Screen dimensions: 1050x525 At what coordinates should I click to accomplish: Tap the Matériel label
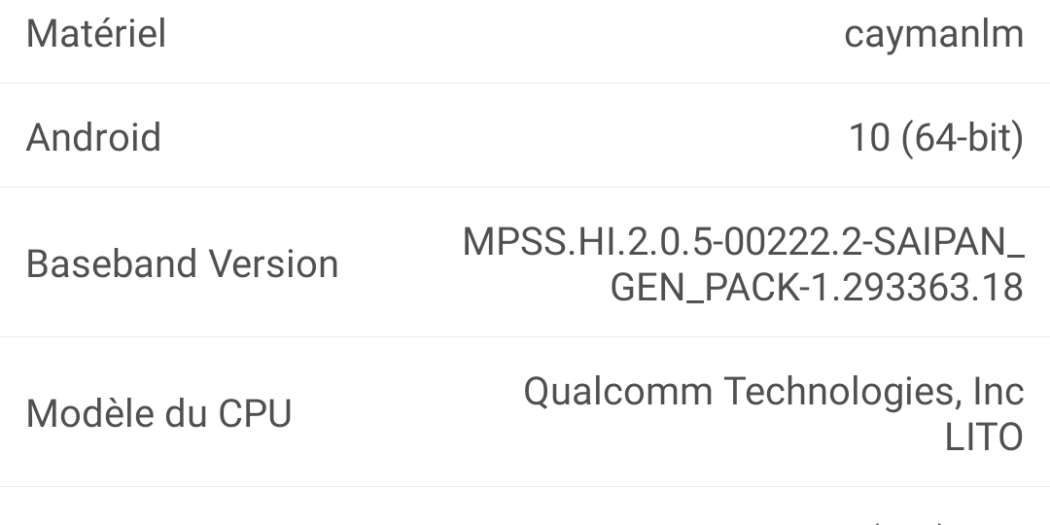[96, 35]
